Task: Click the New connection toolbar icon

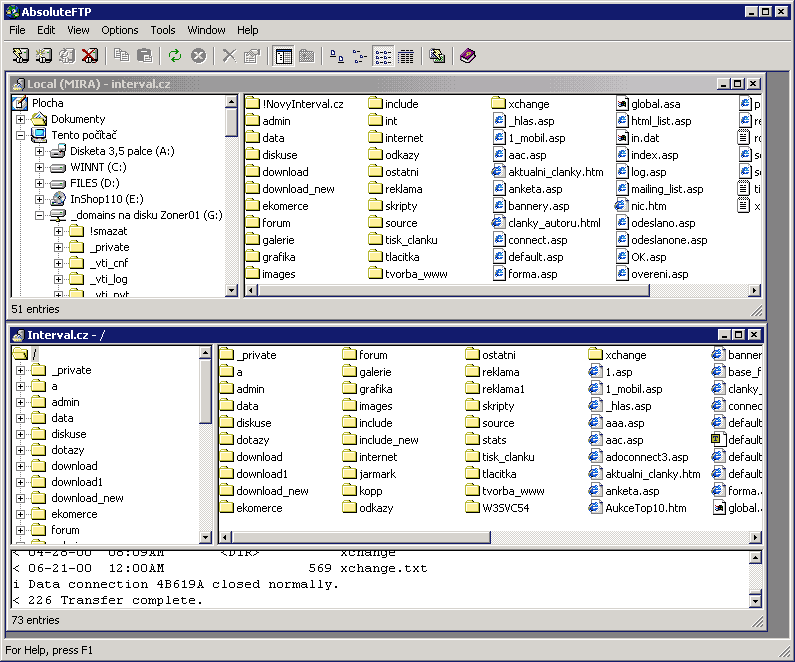Action: 44,56
